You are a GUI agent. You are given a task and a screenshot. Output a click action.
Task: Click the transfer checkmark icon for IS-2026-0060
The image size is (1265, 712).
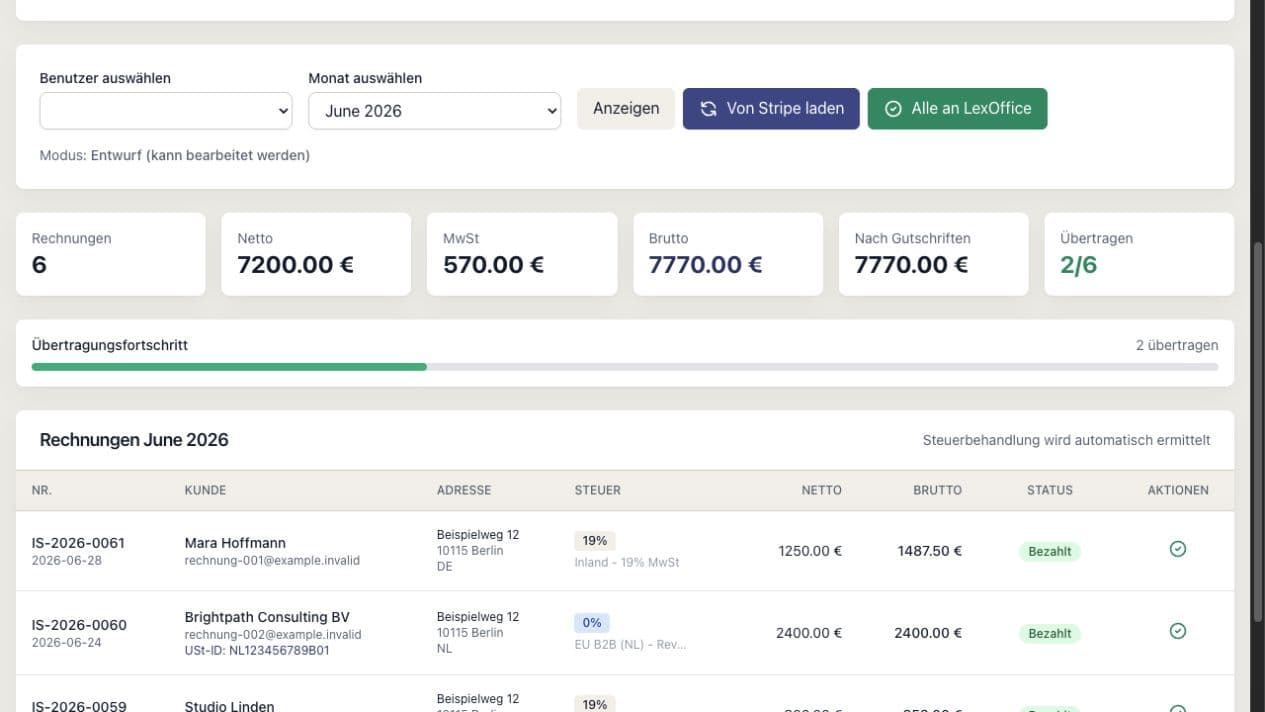(1178, 631)
